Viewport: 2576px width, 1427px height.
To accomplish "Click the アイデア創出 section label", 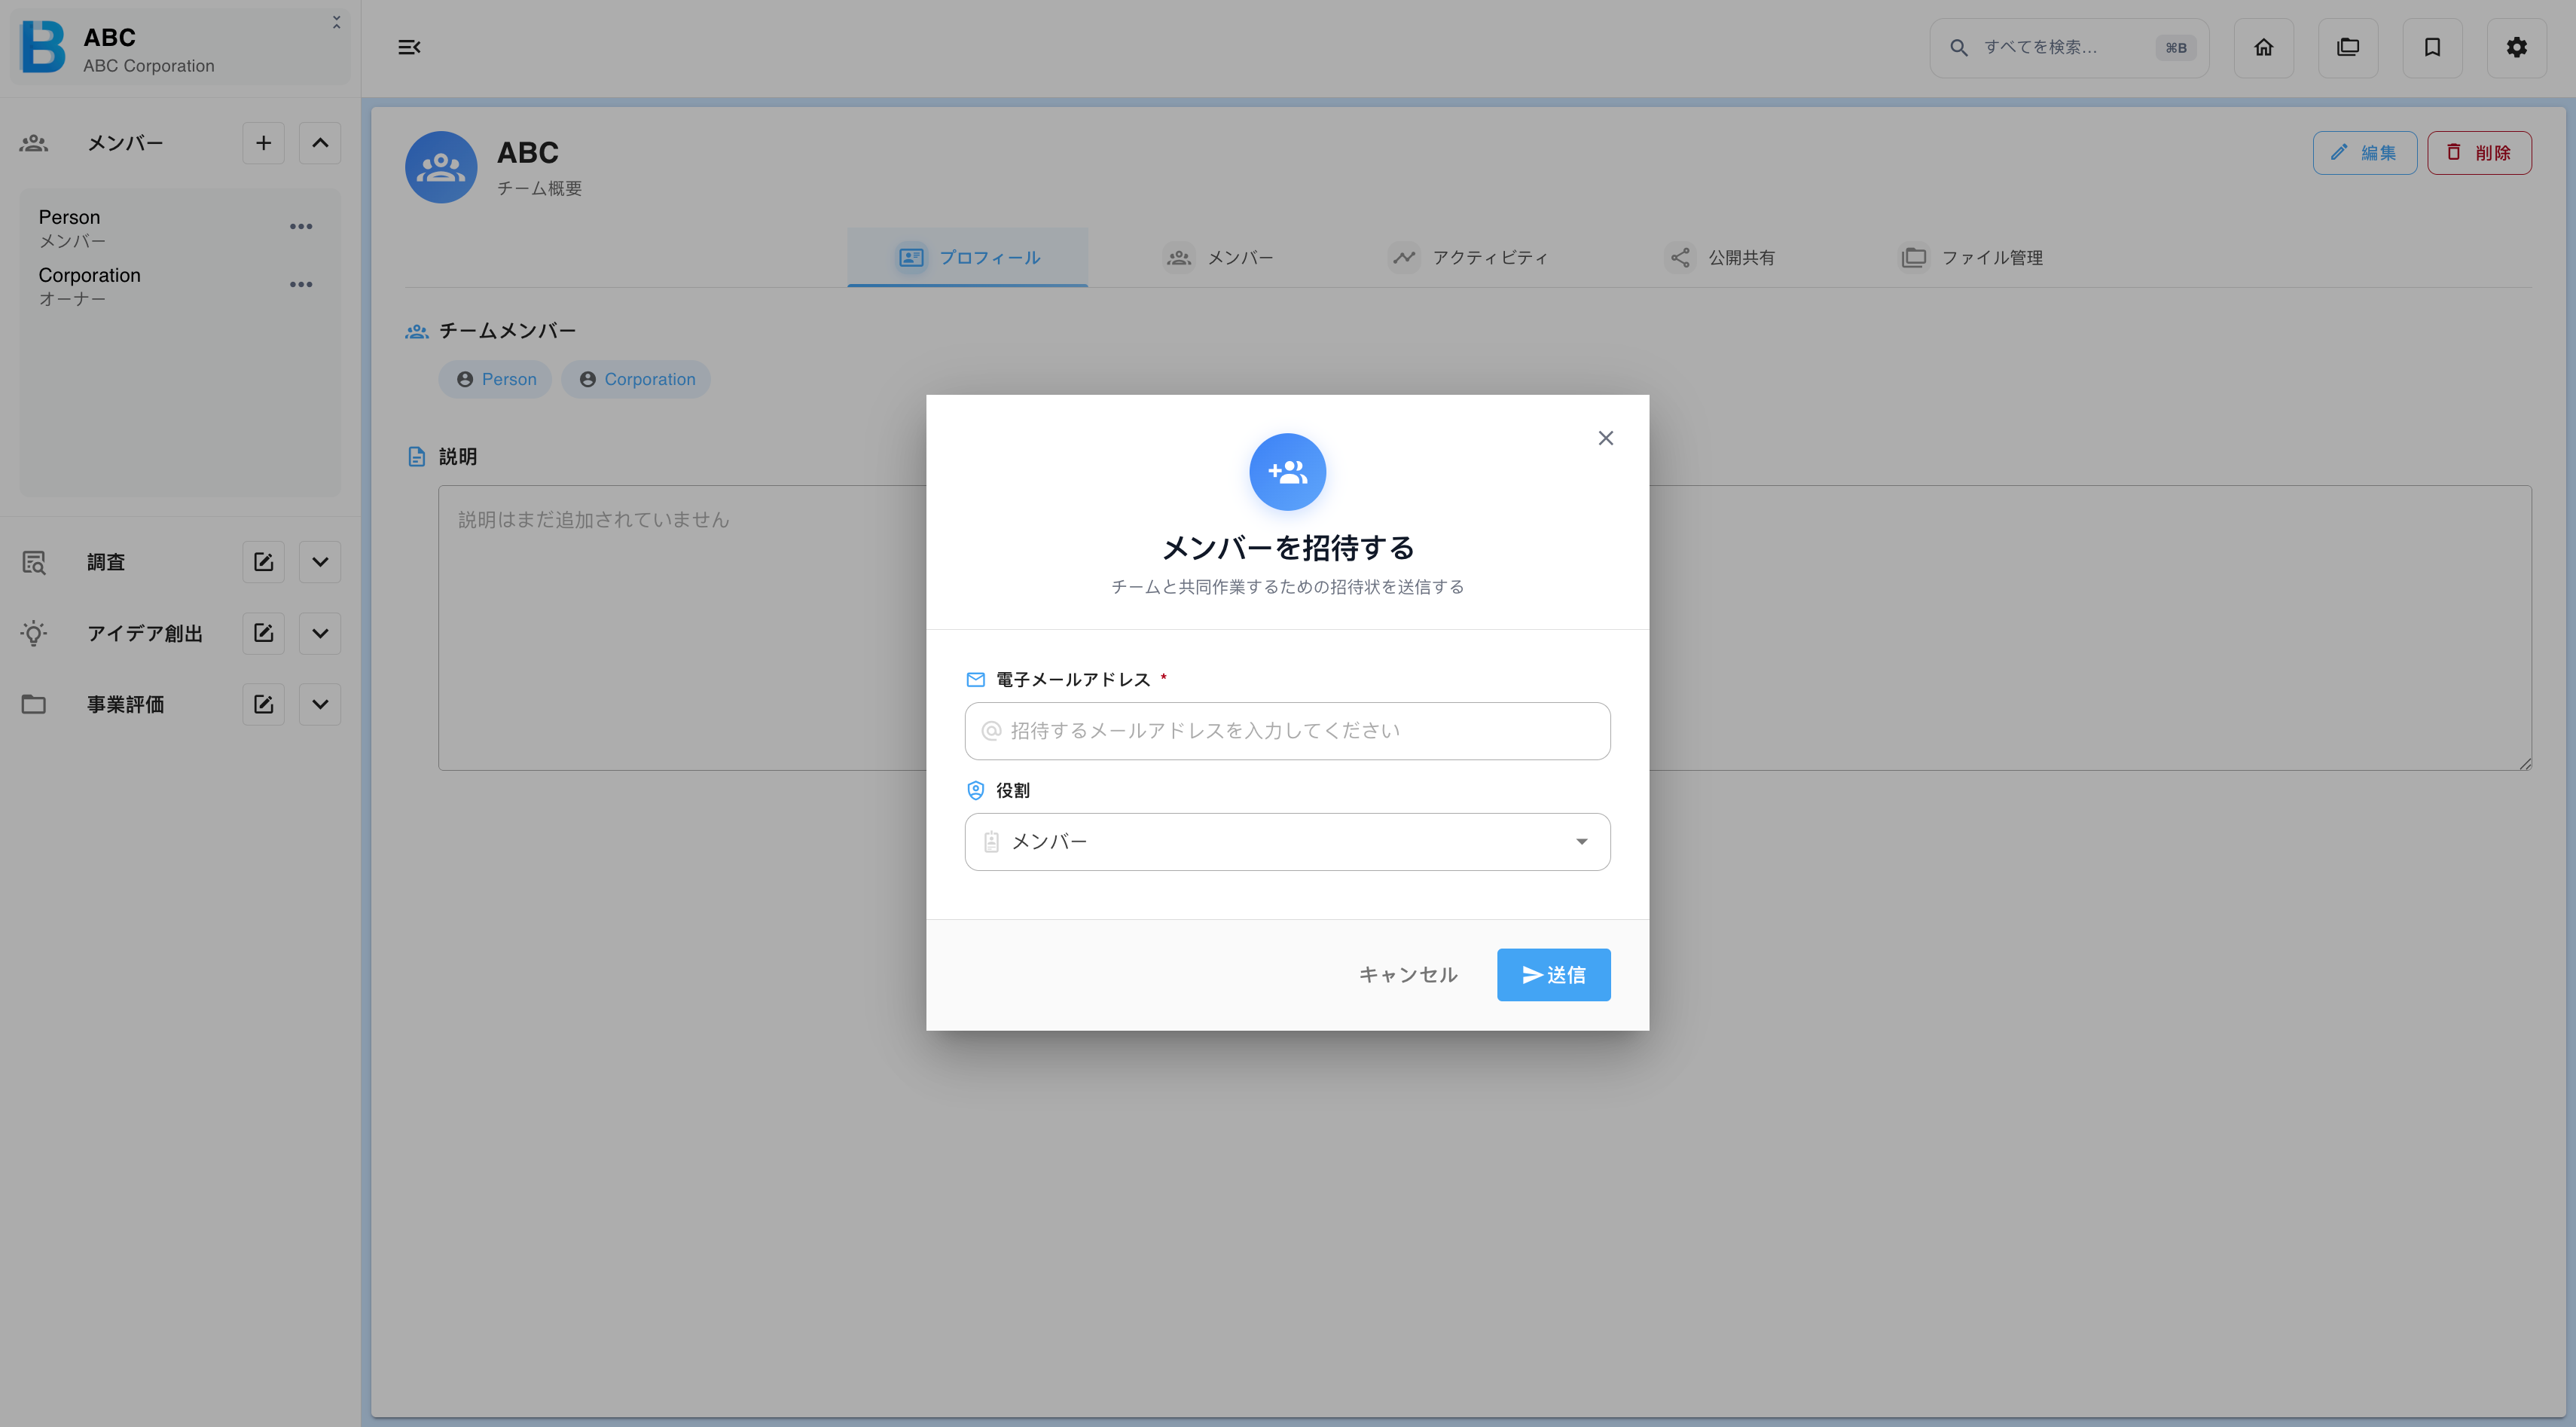I will 145,633.
